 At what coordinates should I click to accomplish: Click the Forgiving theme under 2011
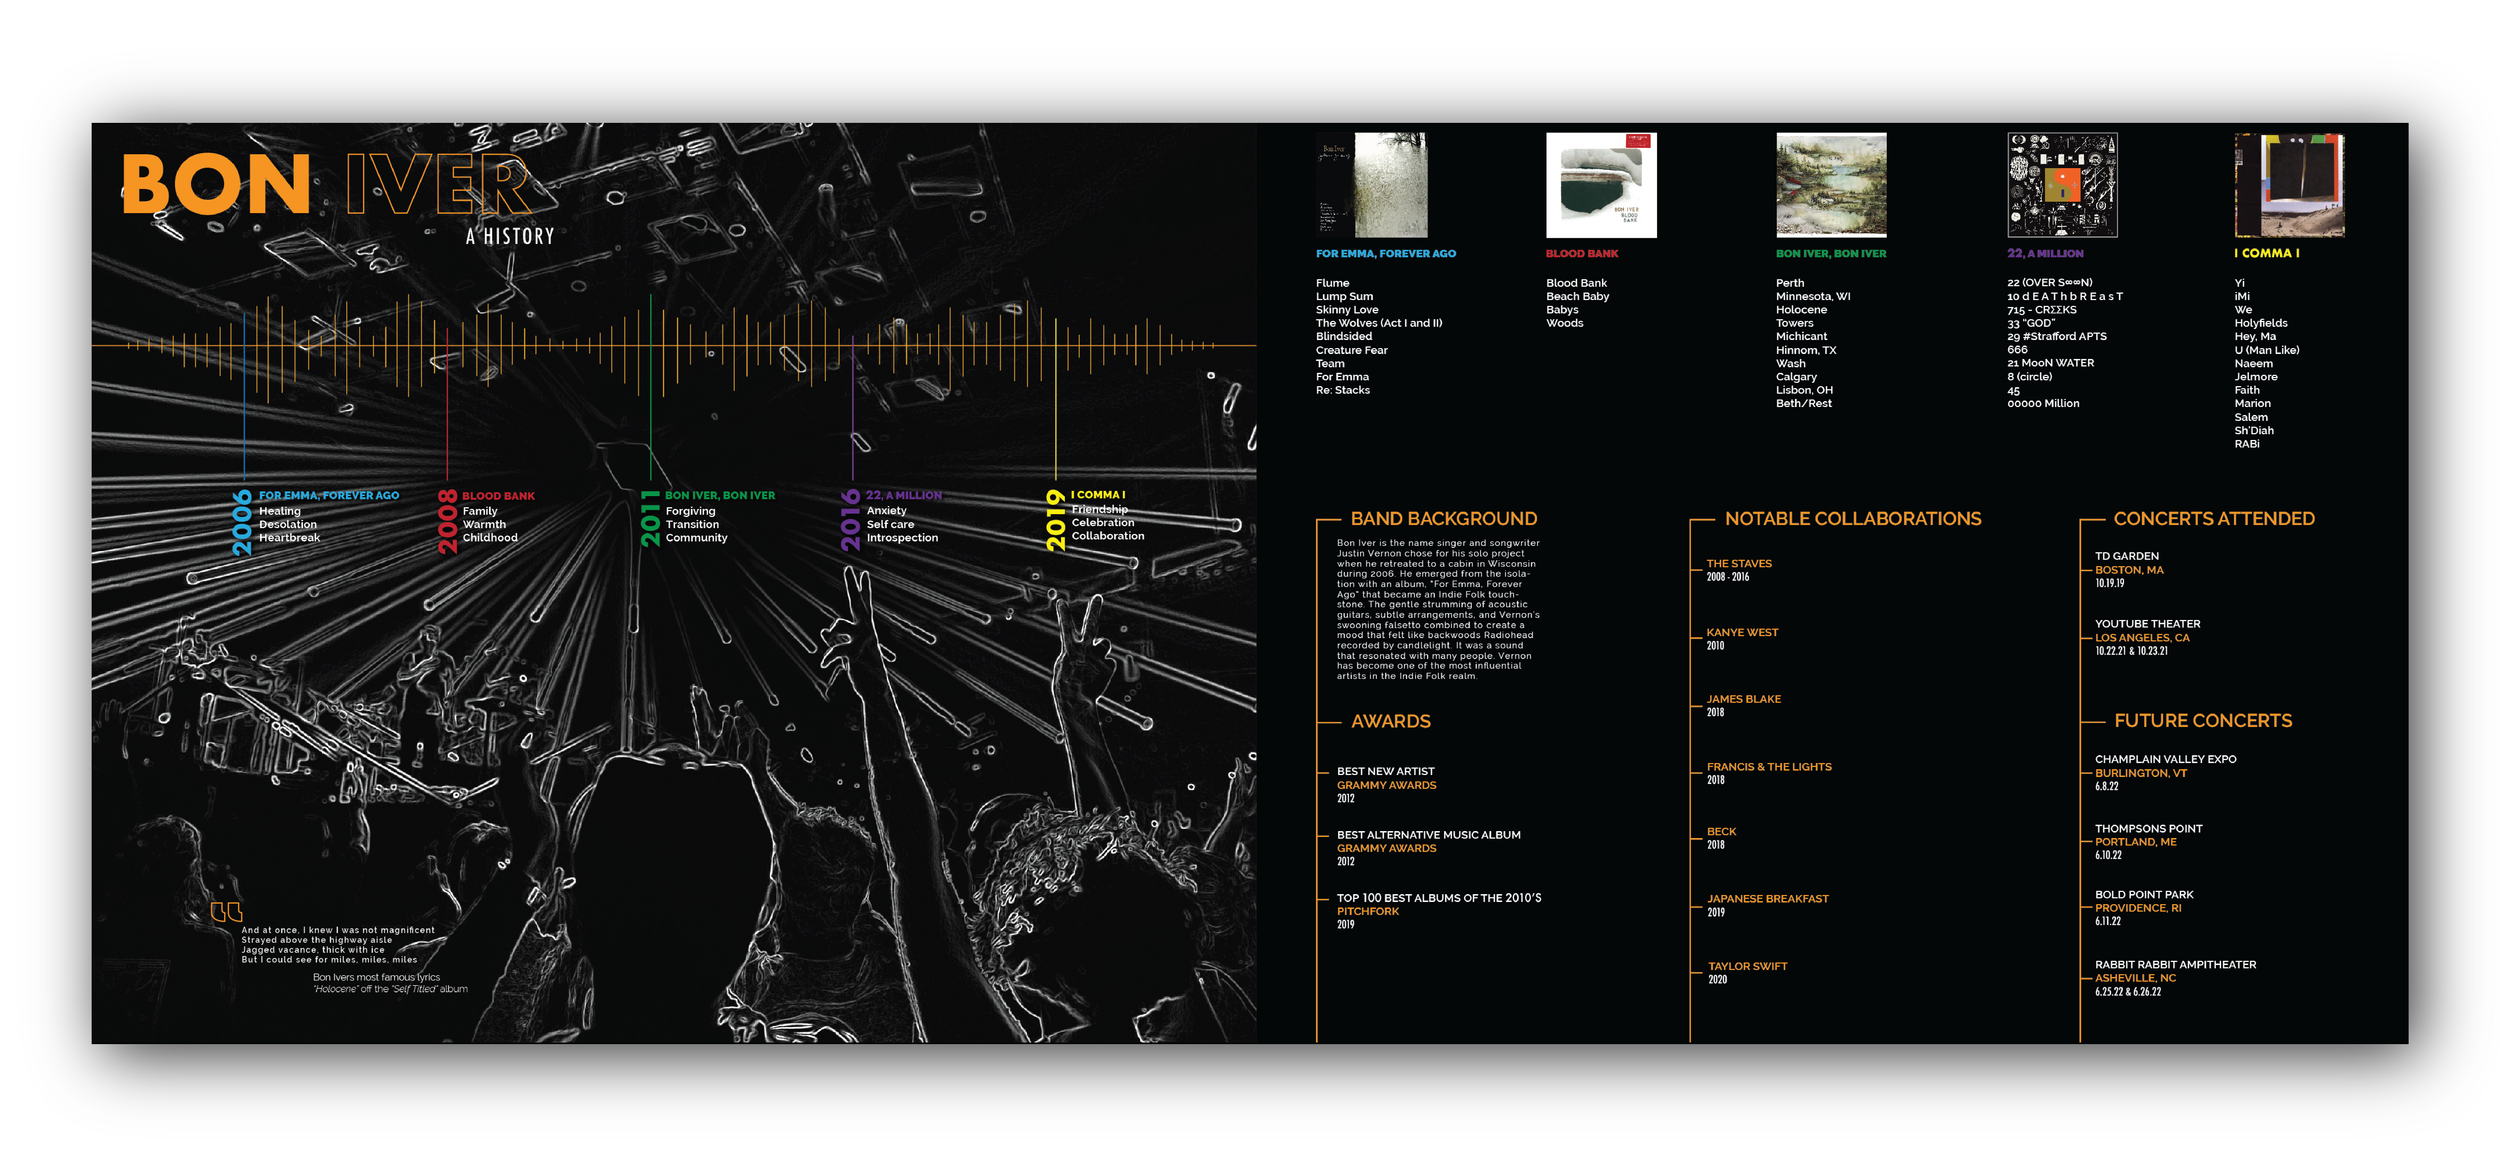[690, 511]
